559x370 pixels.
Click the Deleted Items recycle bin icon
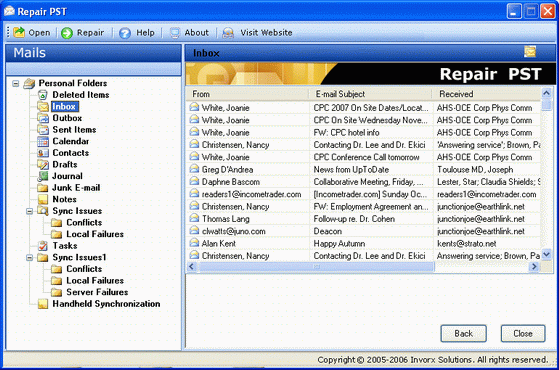pos(42,95)
